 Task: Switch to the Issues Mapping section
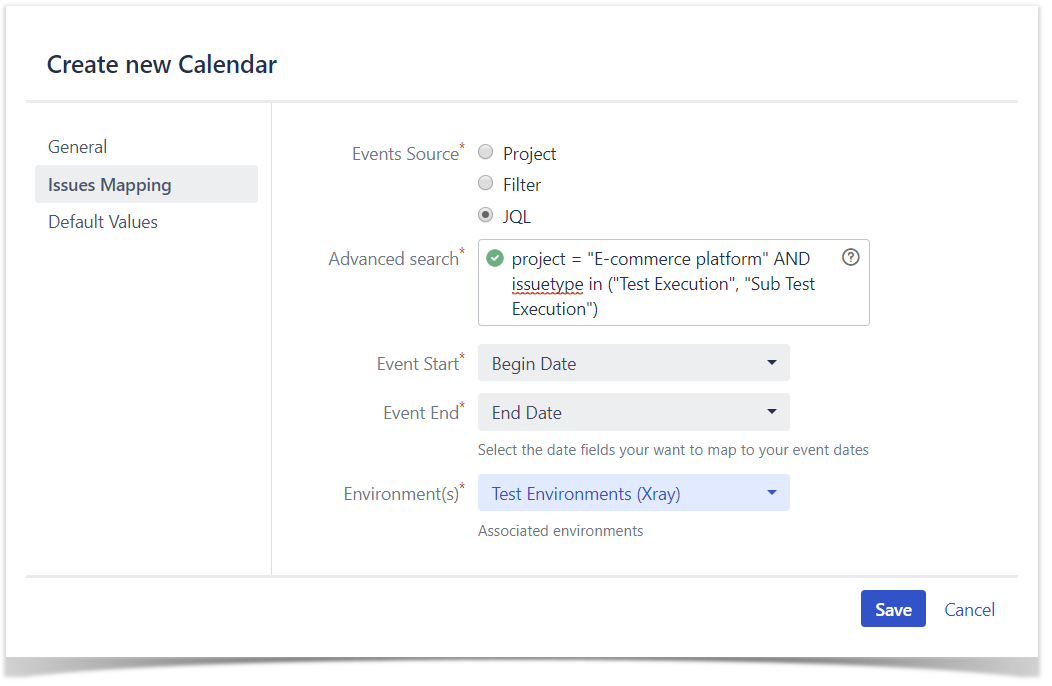click(146, 185)
